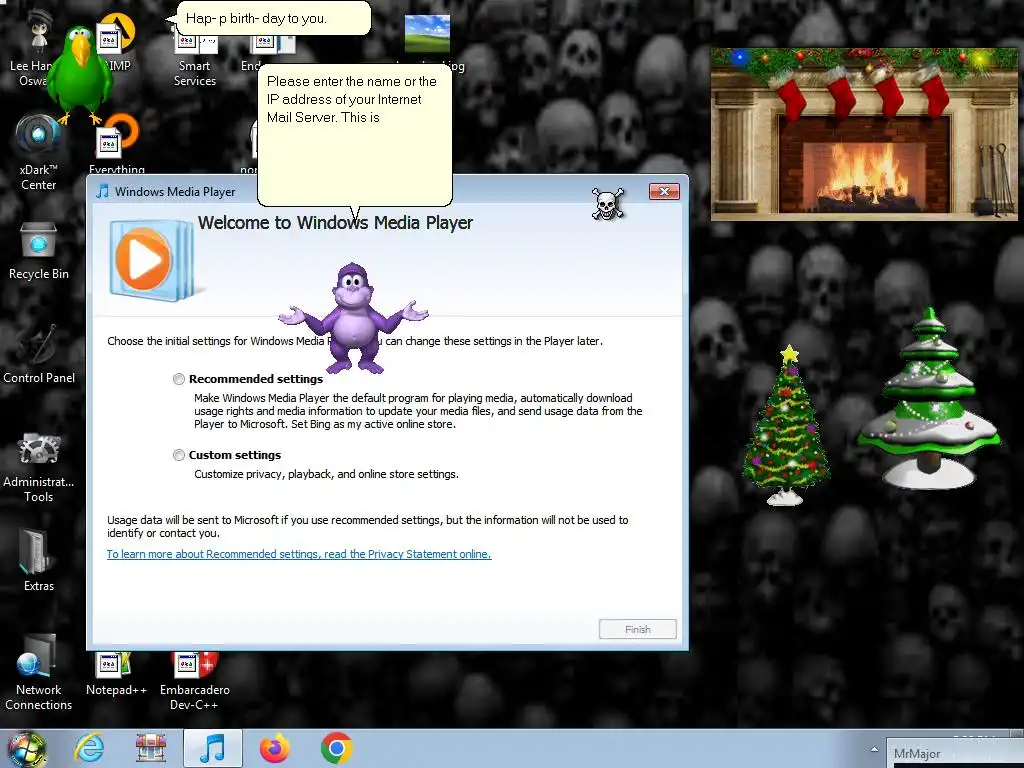Open the Administrative Tools desktop icon
1024x768 pixels.
coord(39,468)
